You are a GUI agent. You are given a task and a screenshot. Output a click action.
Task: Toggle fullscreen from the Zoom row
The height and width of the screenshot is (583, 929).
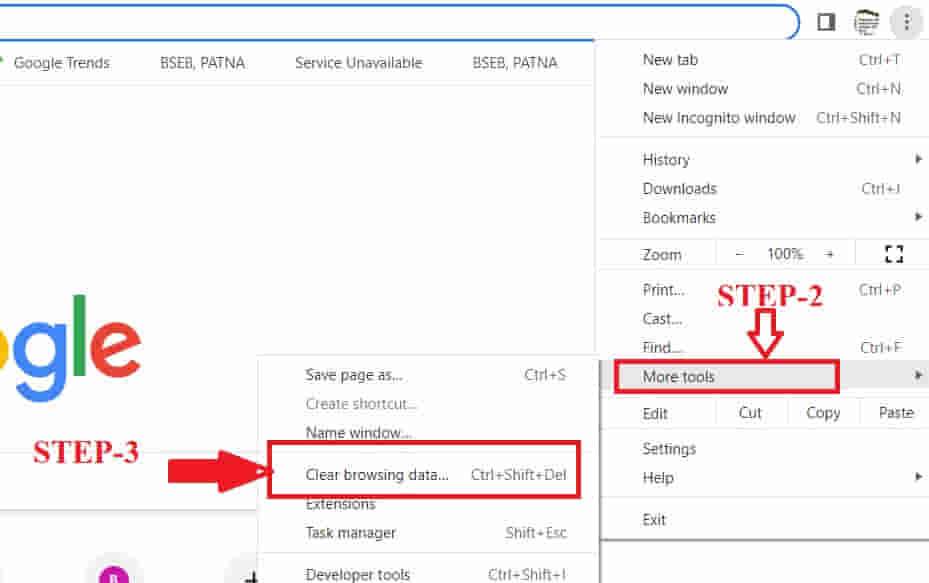pos(893,254)
